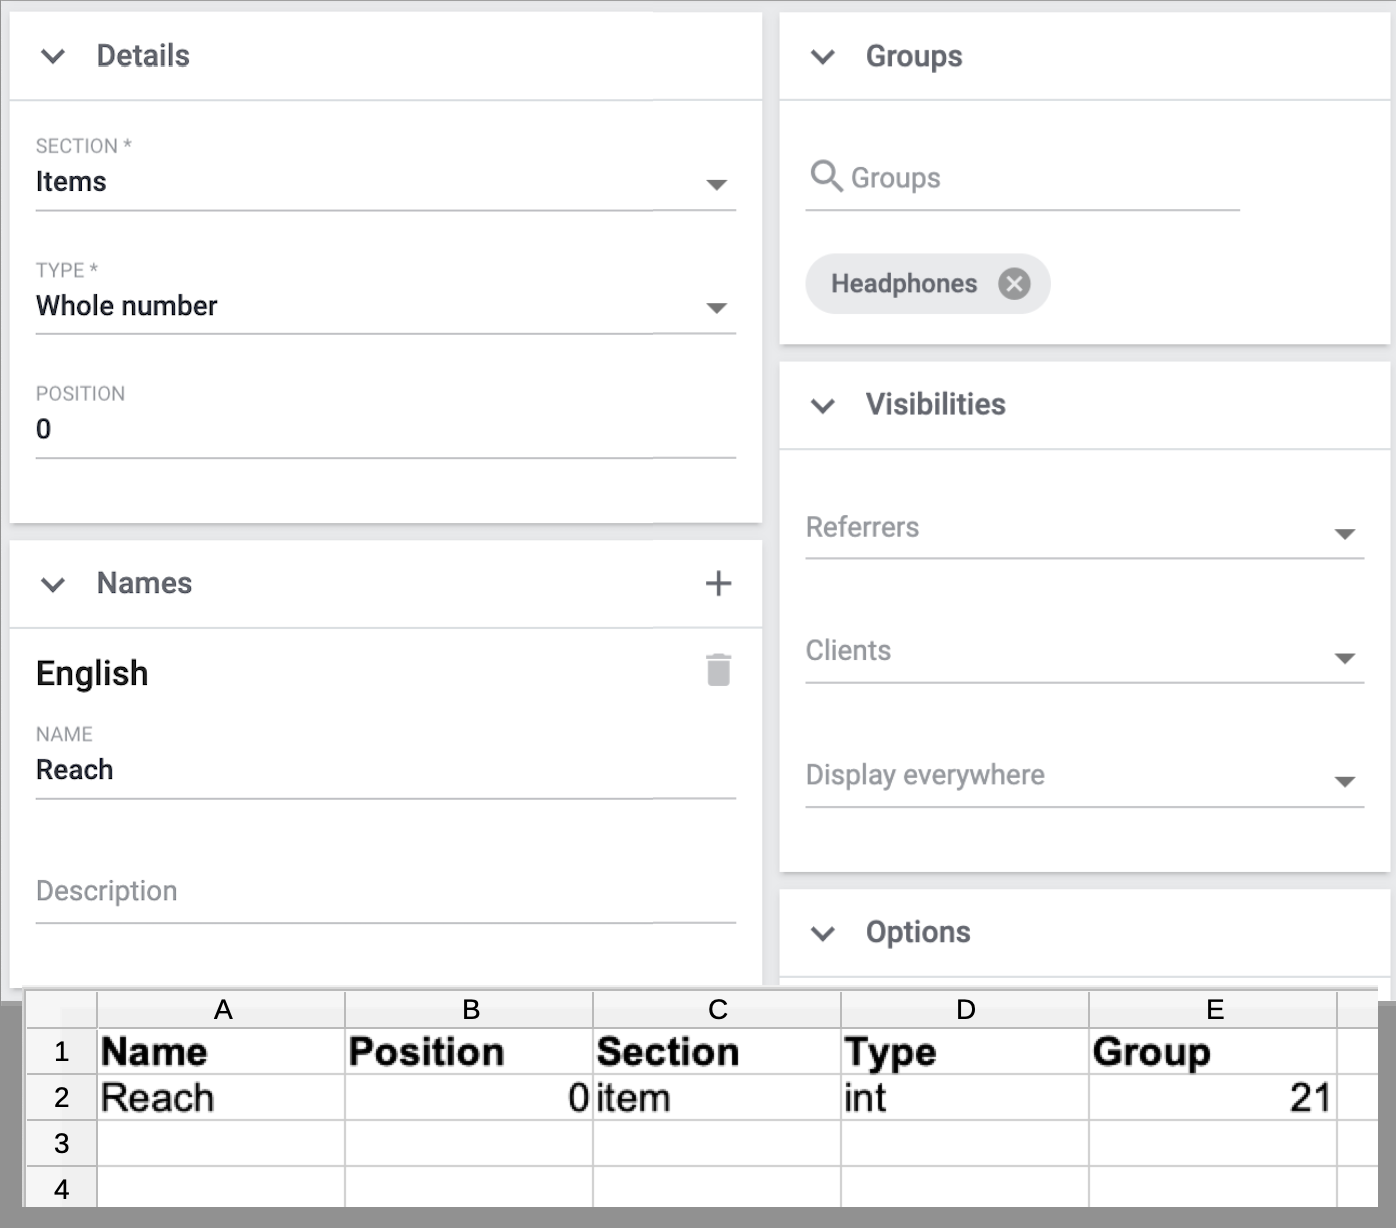Click the Name field containing Reach
This screenshot has width=1396, height=1228.
pyautogui.click(x=385, y=770)
